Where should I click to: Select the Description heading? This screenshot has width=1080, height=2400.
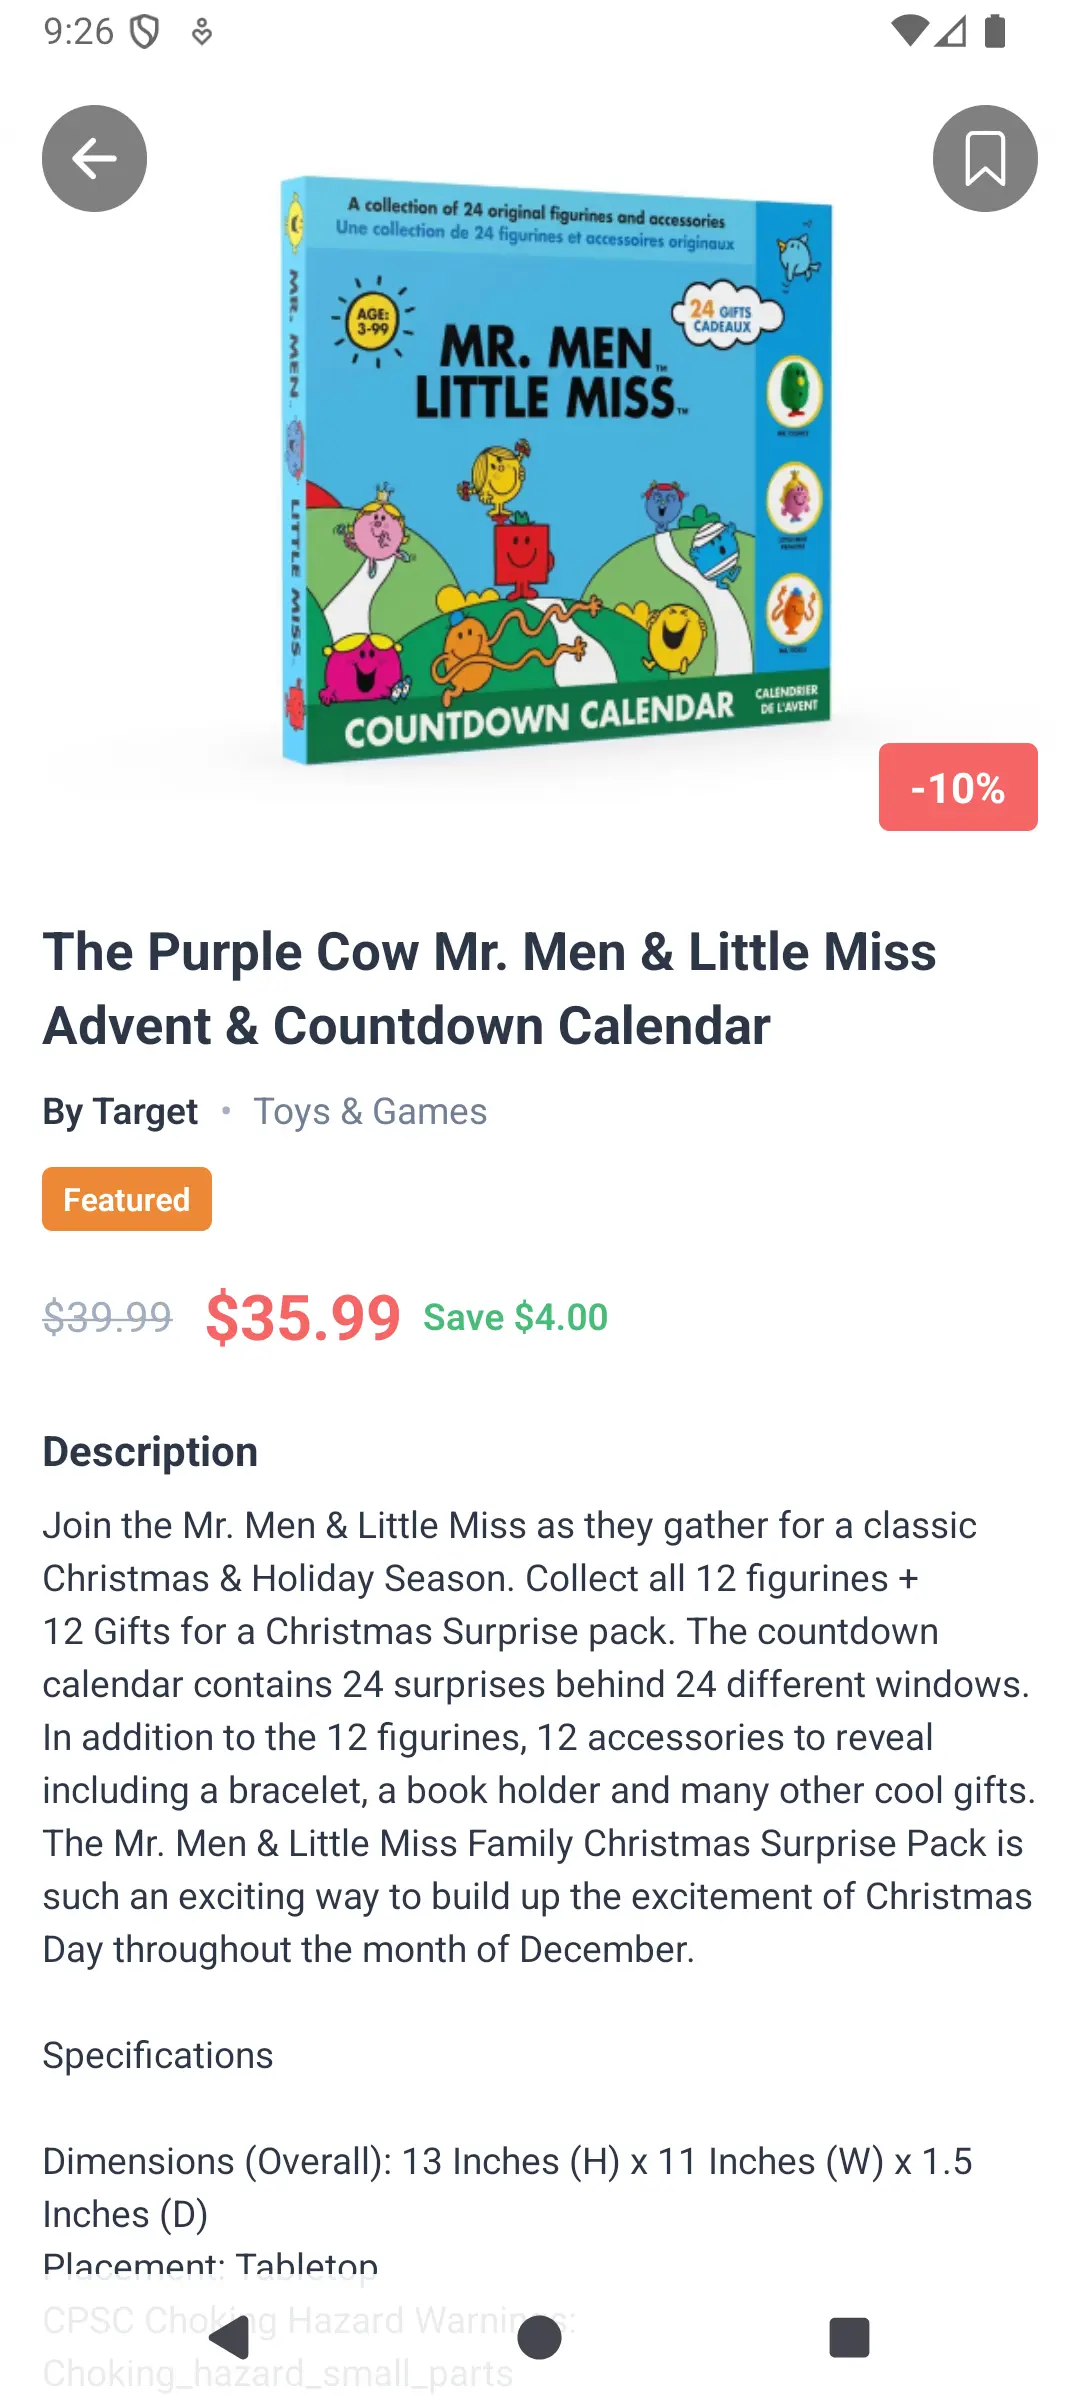pyautogui.click(x=150, y=1451)
